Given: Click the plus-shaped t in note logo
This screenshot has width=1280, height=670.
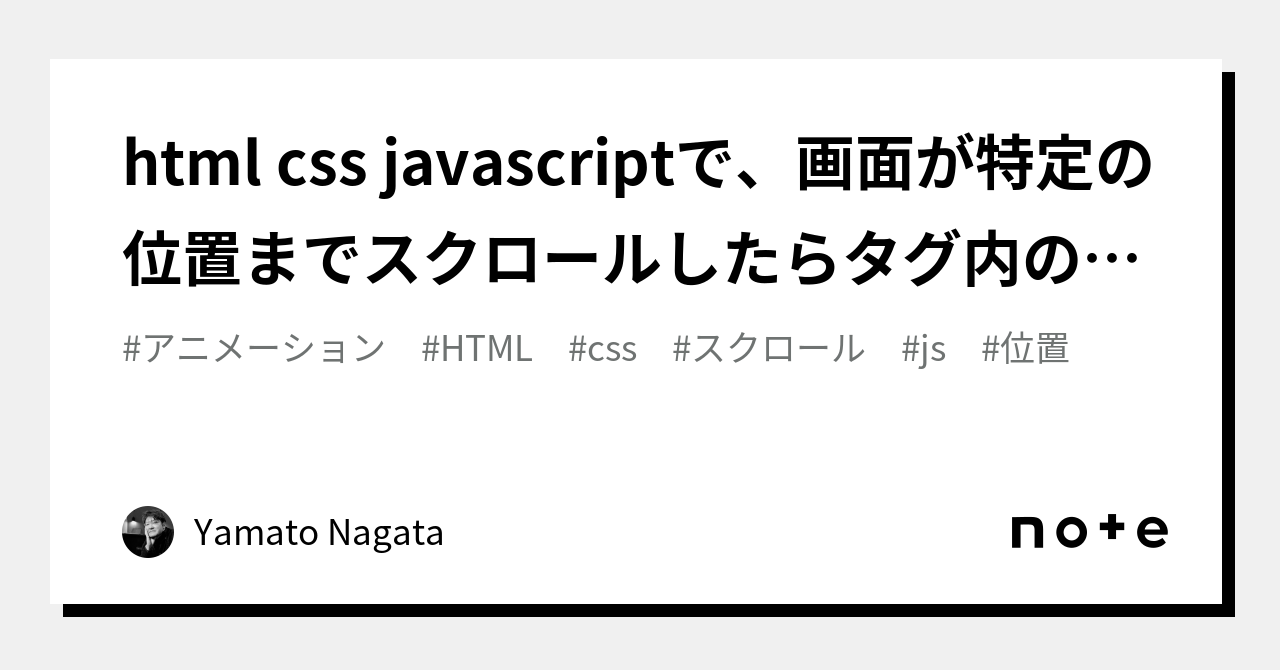Looking at the screenshot, I should click(1112, 530).
